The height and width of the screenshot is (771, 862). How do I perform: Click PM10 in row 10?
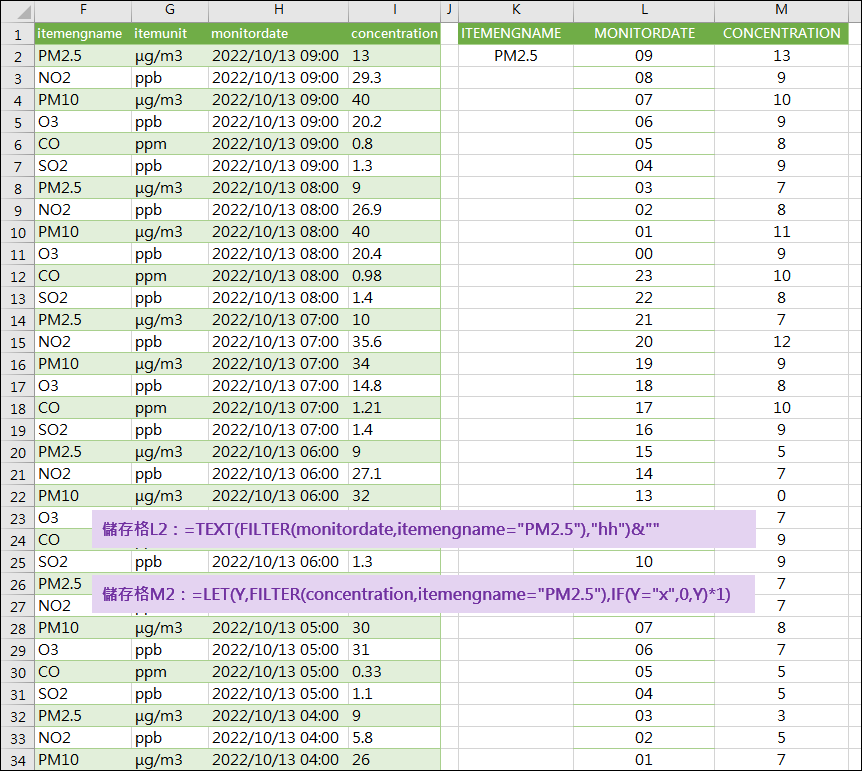[x=83, y=232]
